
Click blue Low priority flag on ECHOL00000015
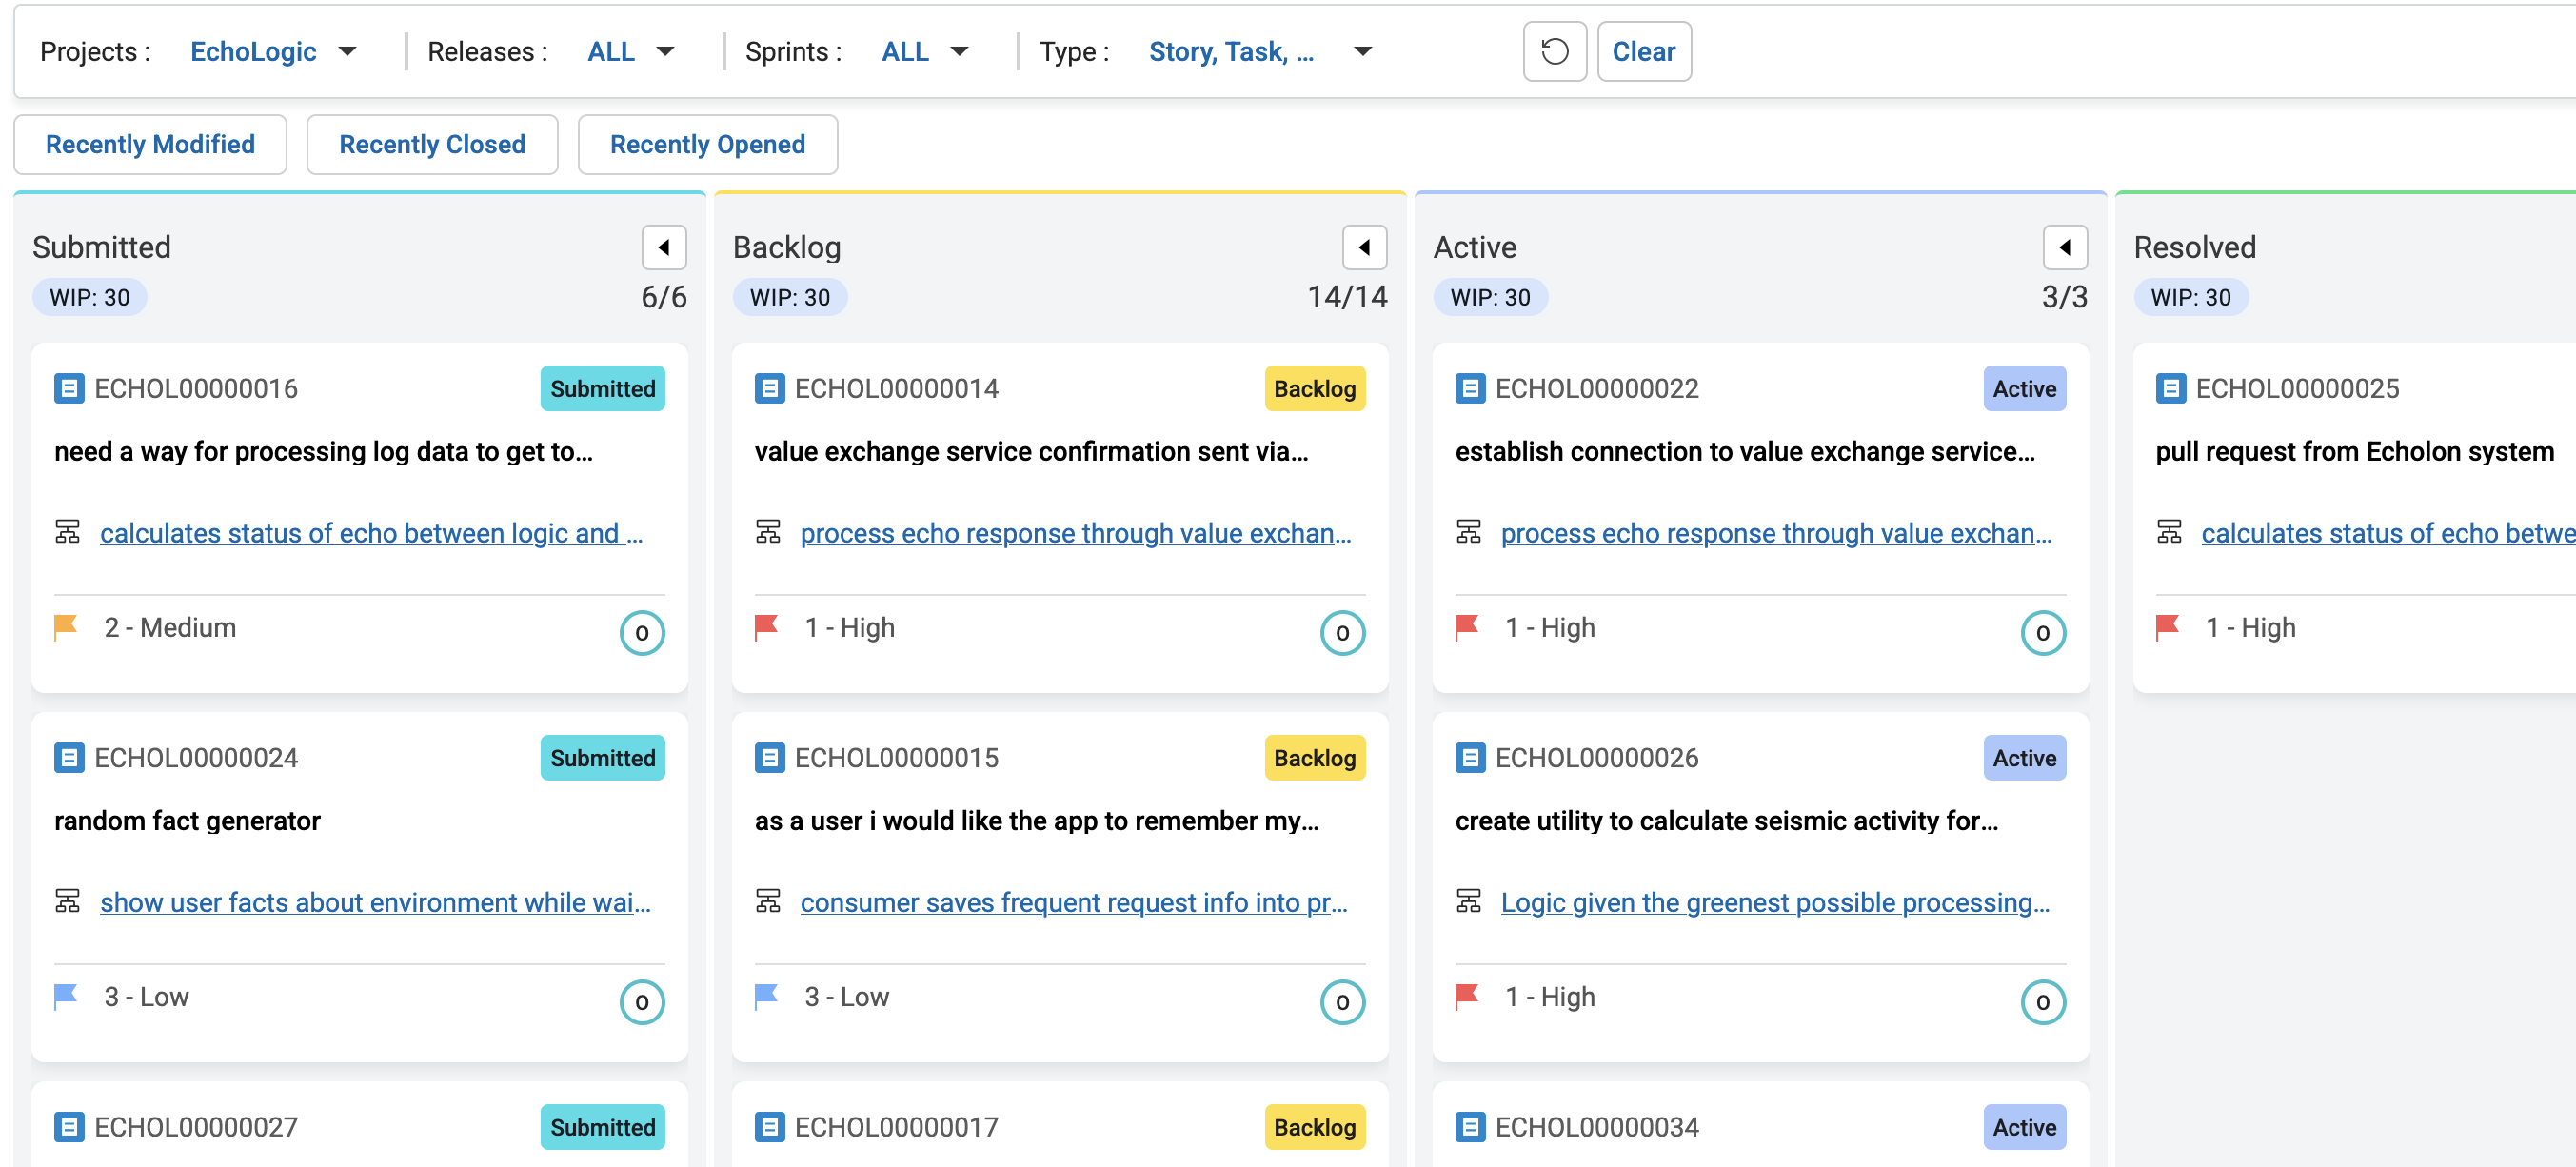[766, 996]
